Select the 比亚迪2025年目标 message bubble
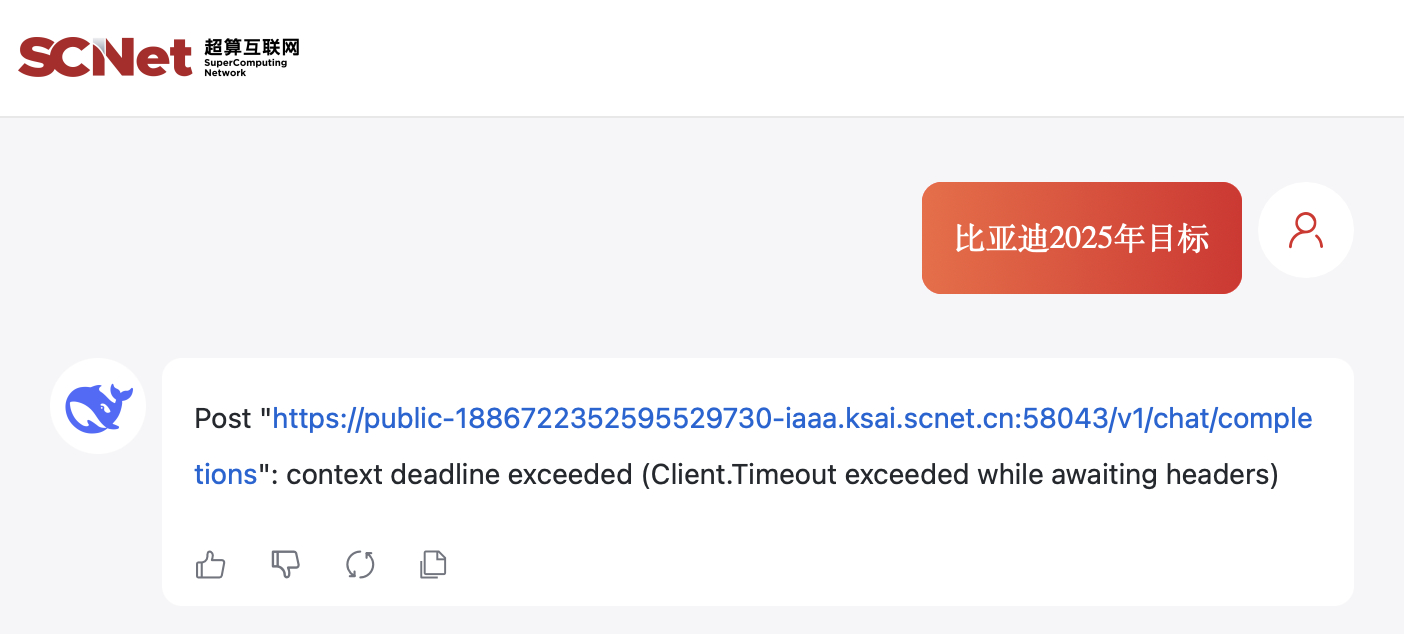 pyautogui.click(x=1081, y=238)
